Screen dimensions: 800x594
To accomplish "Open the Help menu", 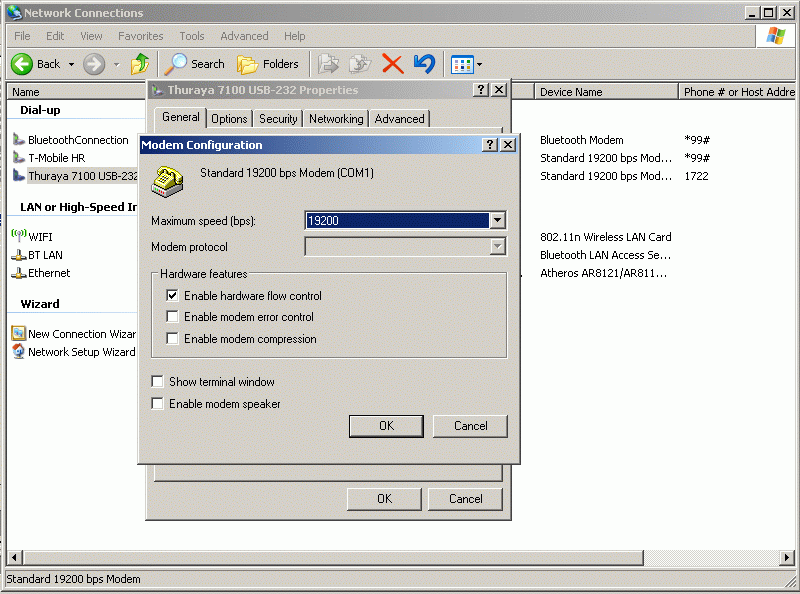I will (x=295, y=36).
